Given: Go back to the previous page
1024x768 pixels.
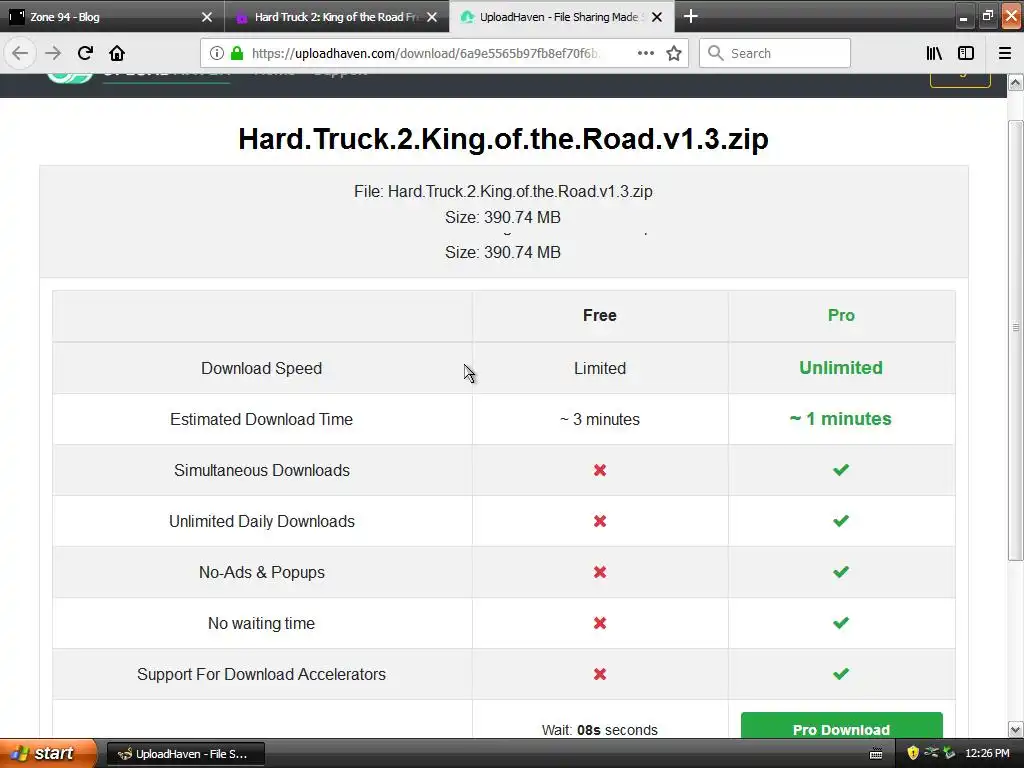Looking at the screenshot, I should tap(20, 53).
